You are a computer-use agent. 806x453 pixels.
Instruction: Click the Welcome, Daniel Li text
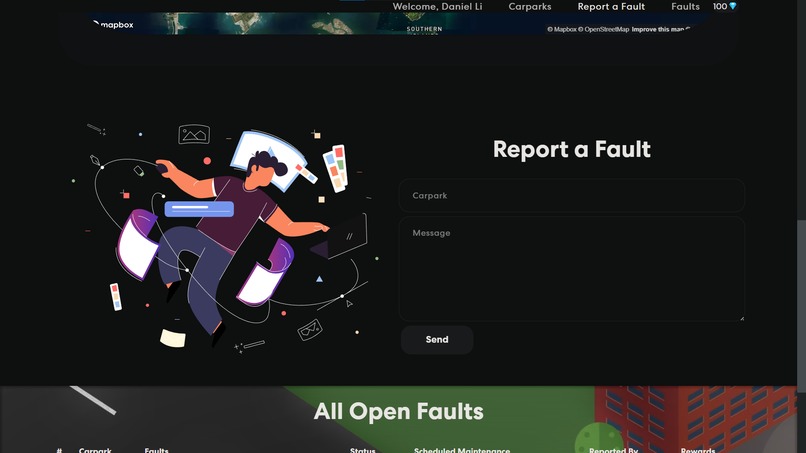point(437,7)
